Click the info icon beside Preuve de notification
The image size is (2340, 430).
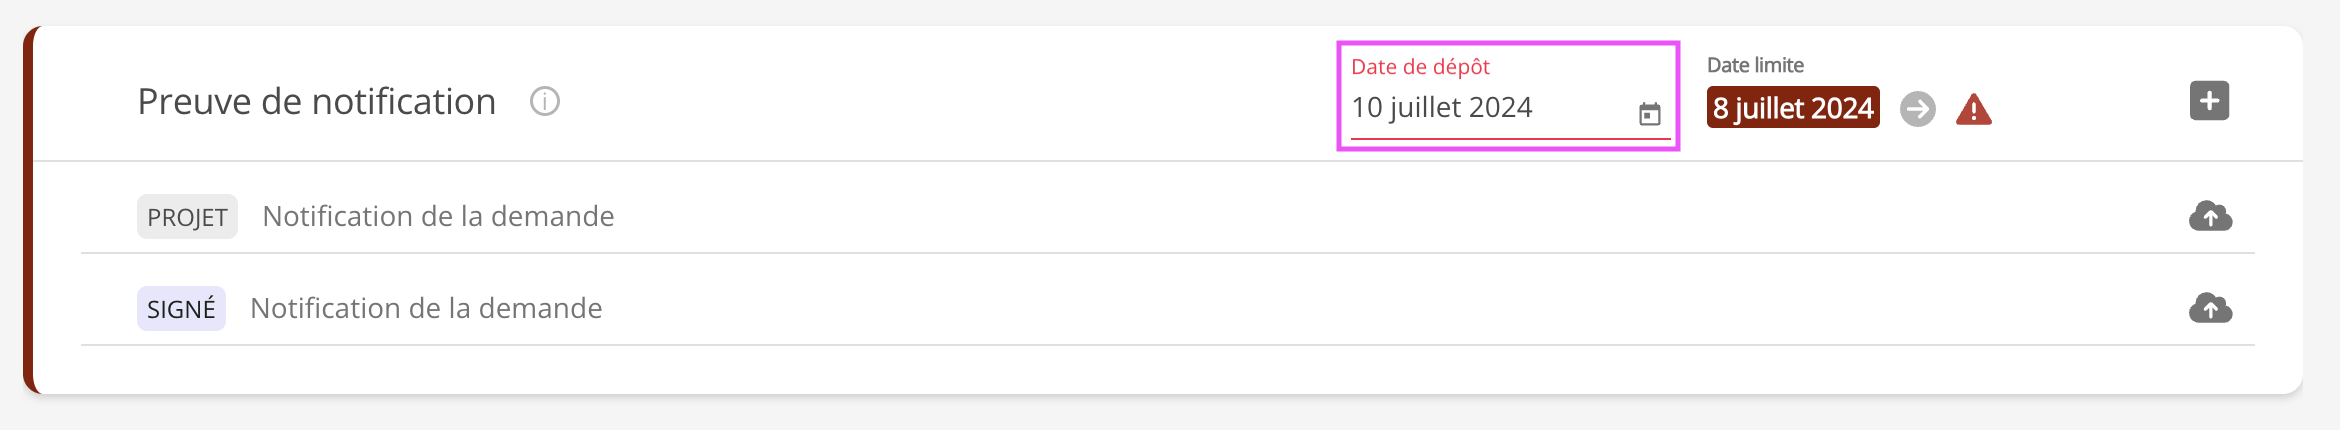[545, 101]
